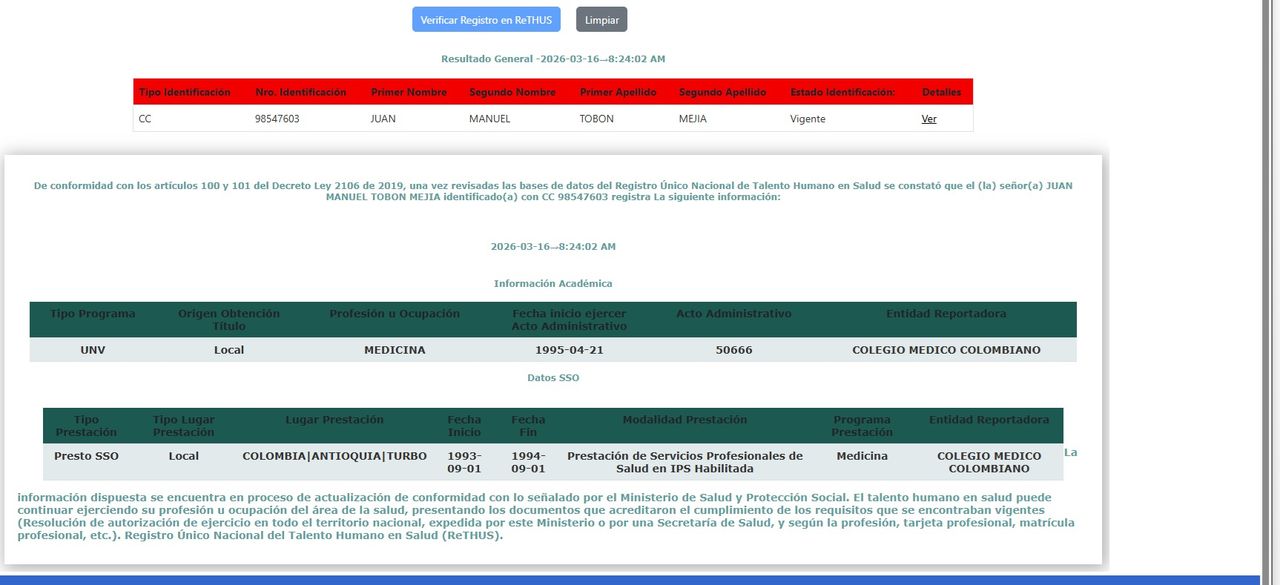Viewport: 1280px width, 585px height.
Task: Click the identification number 98547603 cell
Action: [277, 119]
